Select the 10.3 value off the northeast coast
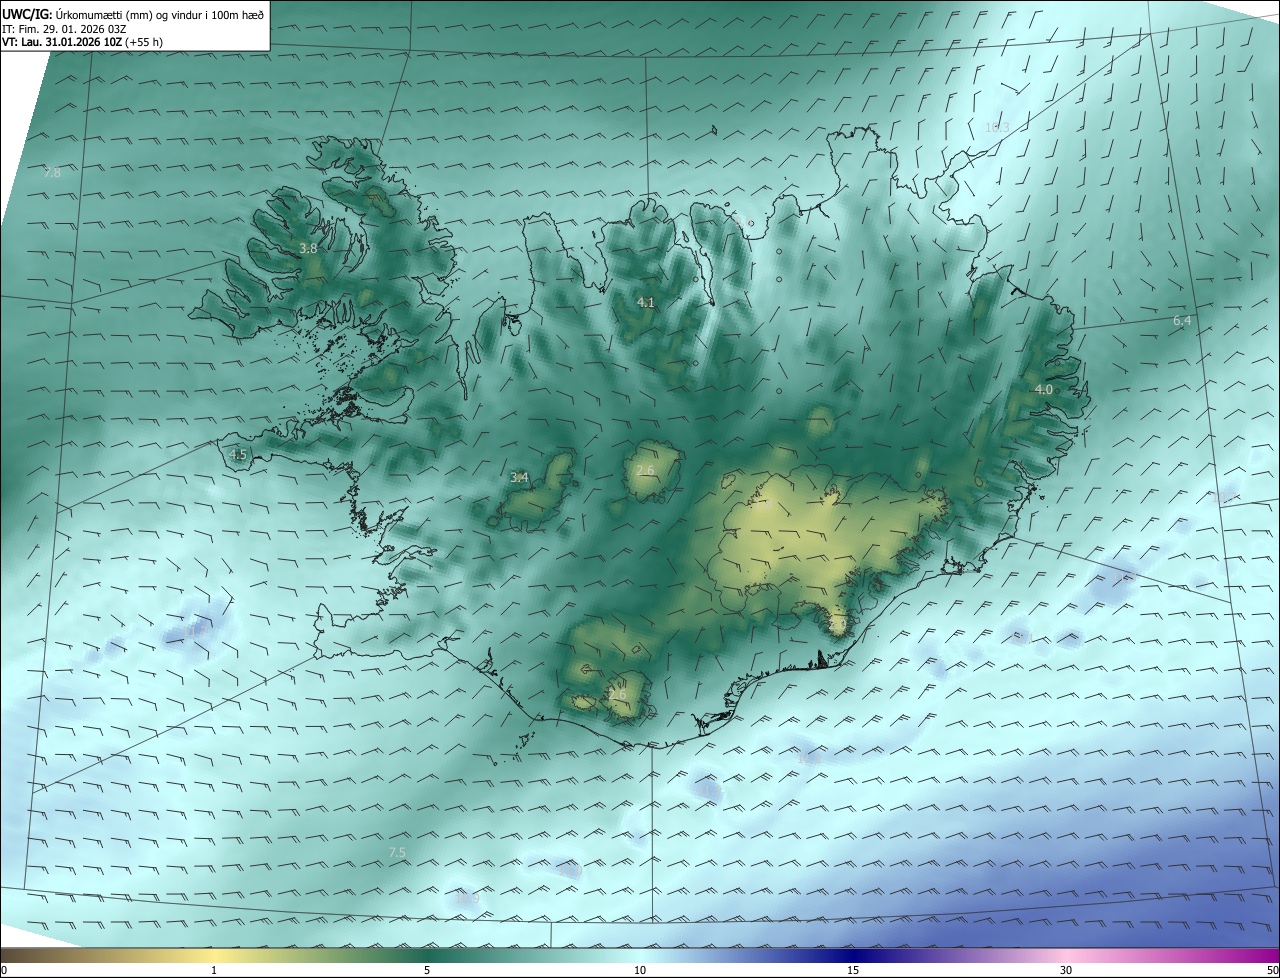1280x978 pixels. pyautogui.click(x=997, y=127)
